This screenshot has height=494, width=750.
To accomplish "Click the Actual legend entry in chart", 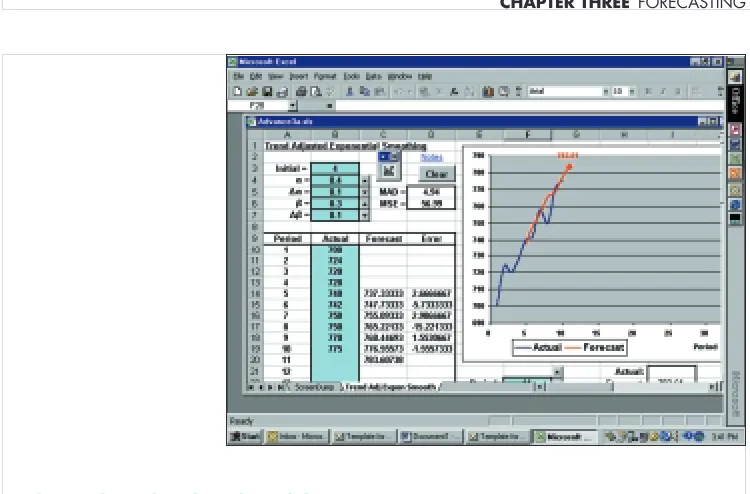I will (537, 348).
